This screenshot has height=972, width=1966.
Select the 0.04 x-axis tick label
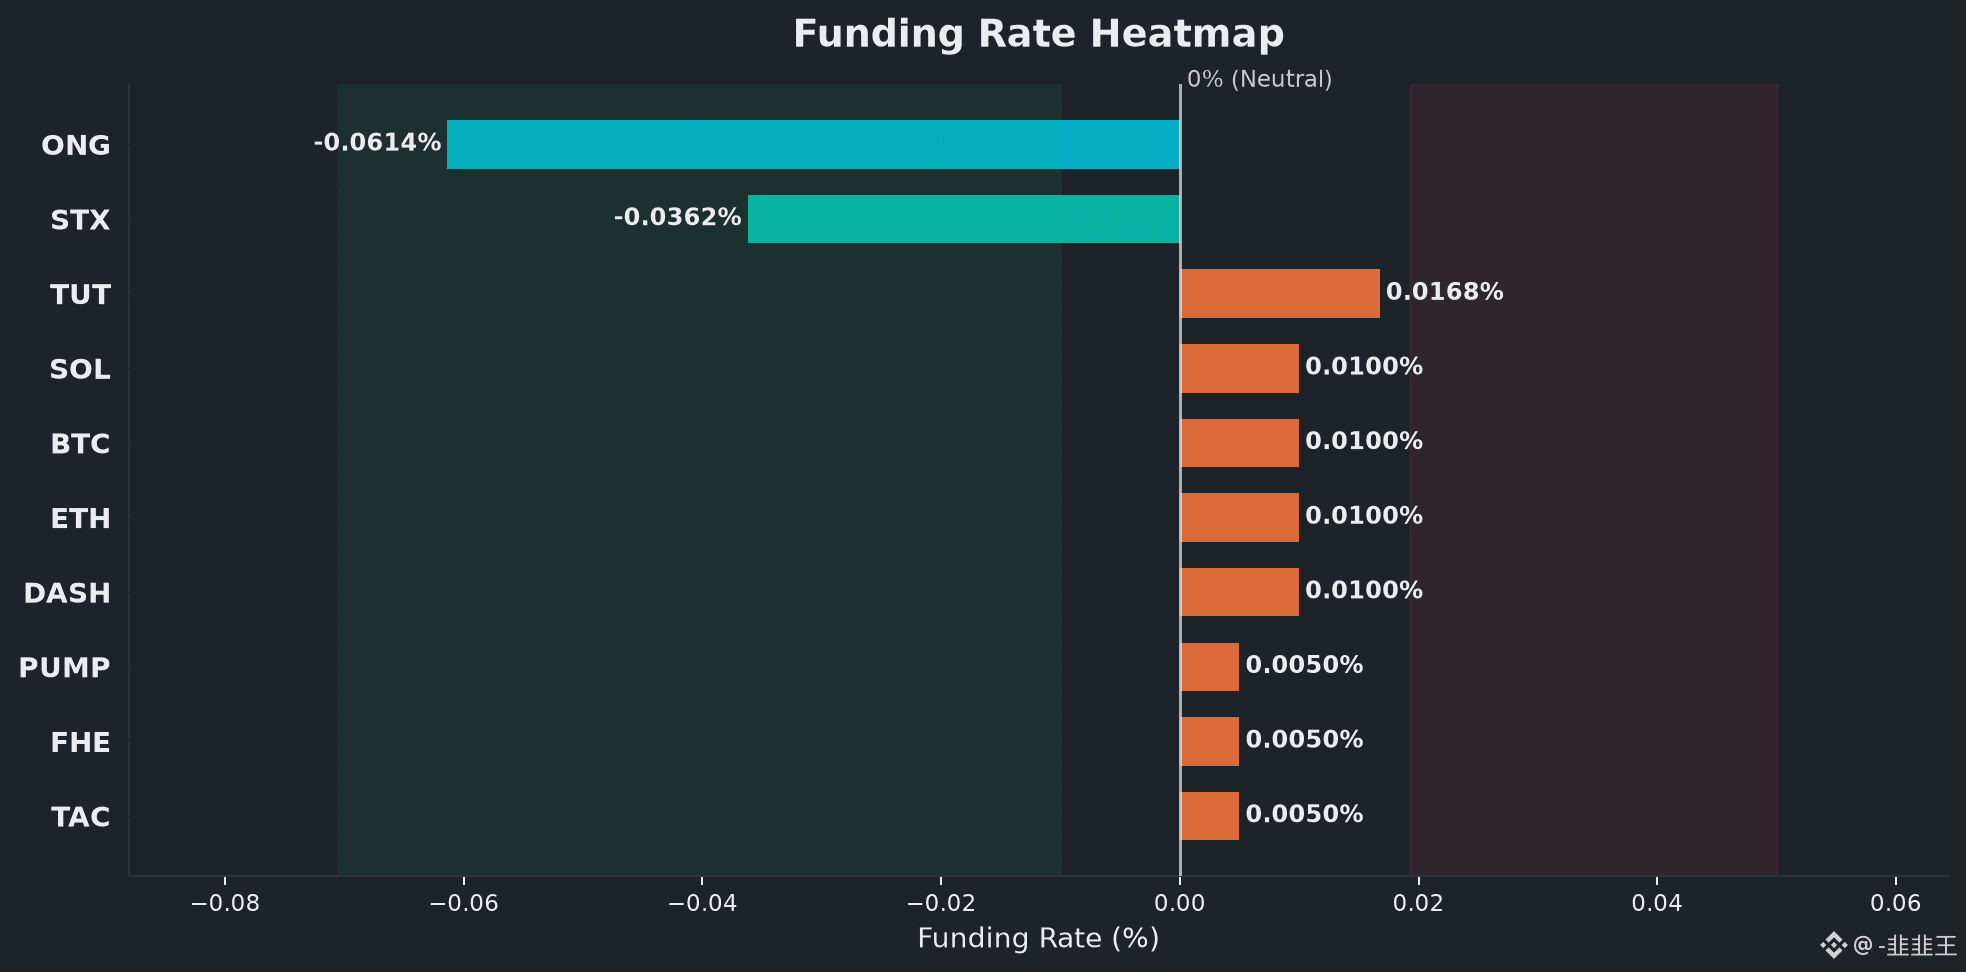click(x=1657, y=904)
